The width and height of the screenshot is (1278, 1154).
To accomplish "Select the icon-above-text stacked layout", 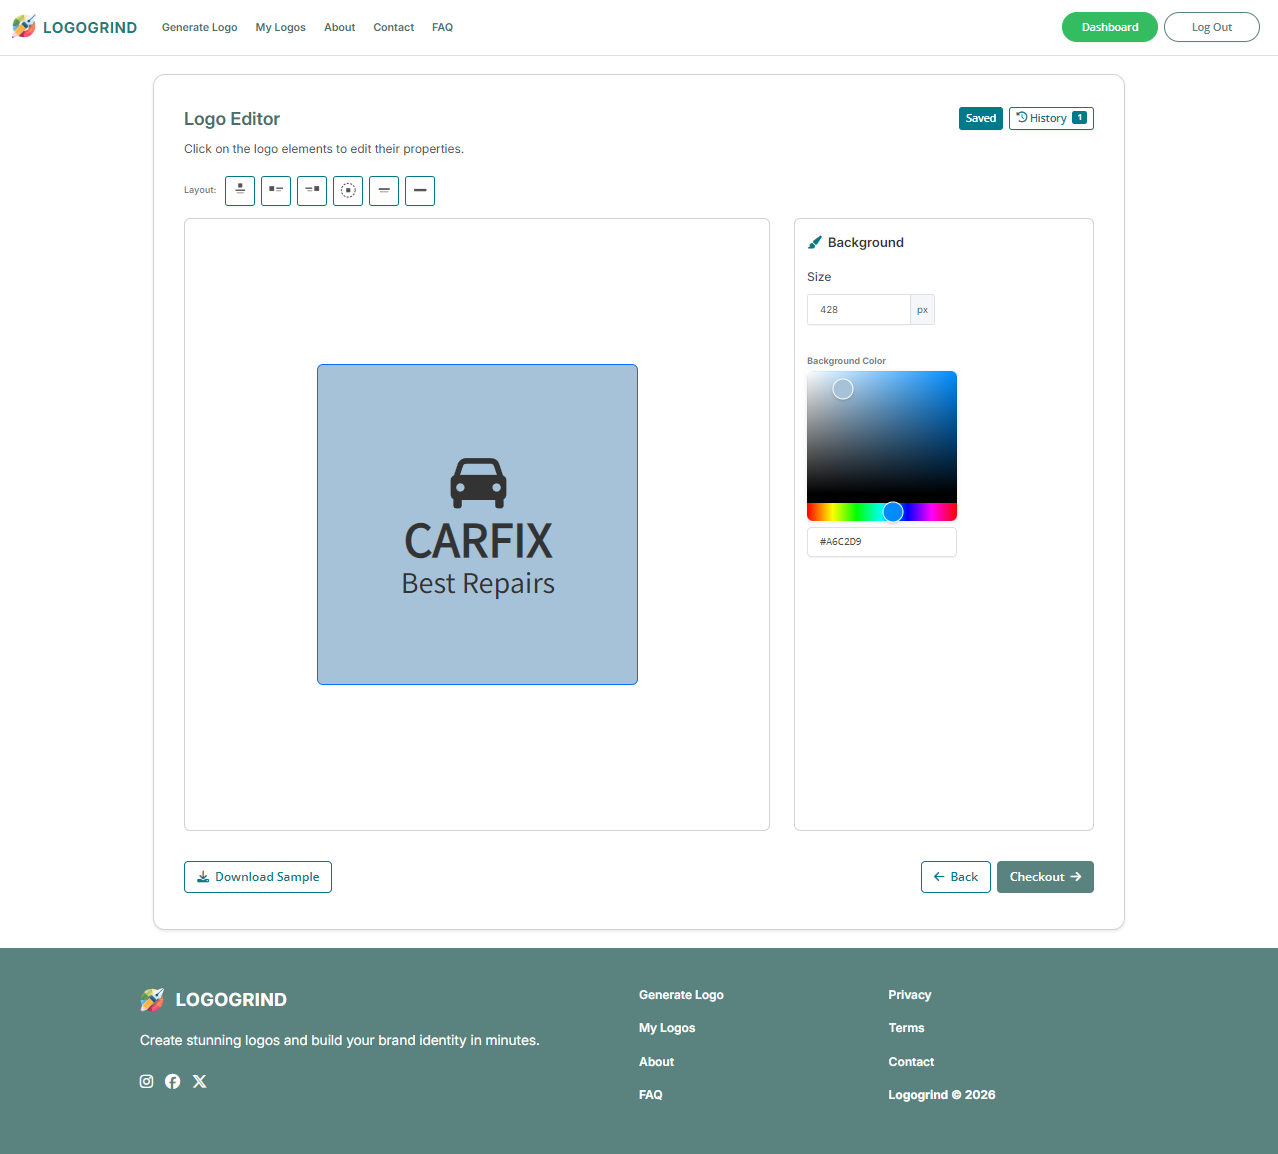I will pyautogui.click(x=240, y=190).
